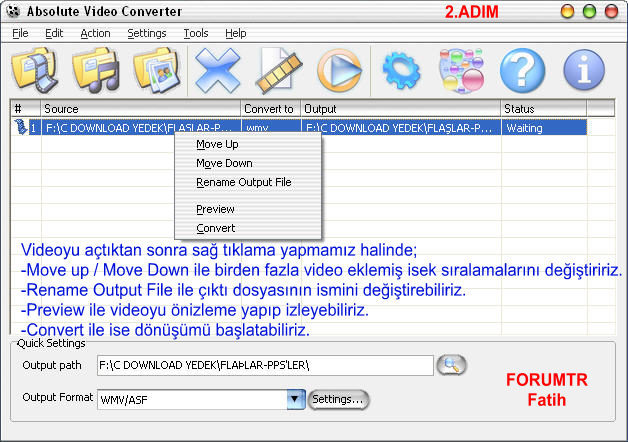Click the app logo in title bar

[13, 11]
